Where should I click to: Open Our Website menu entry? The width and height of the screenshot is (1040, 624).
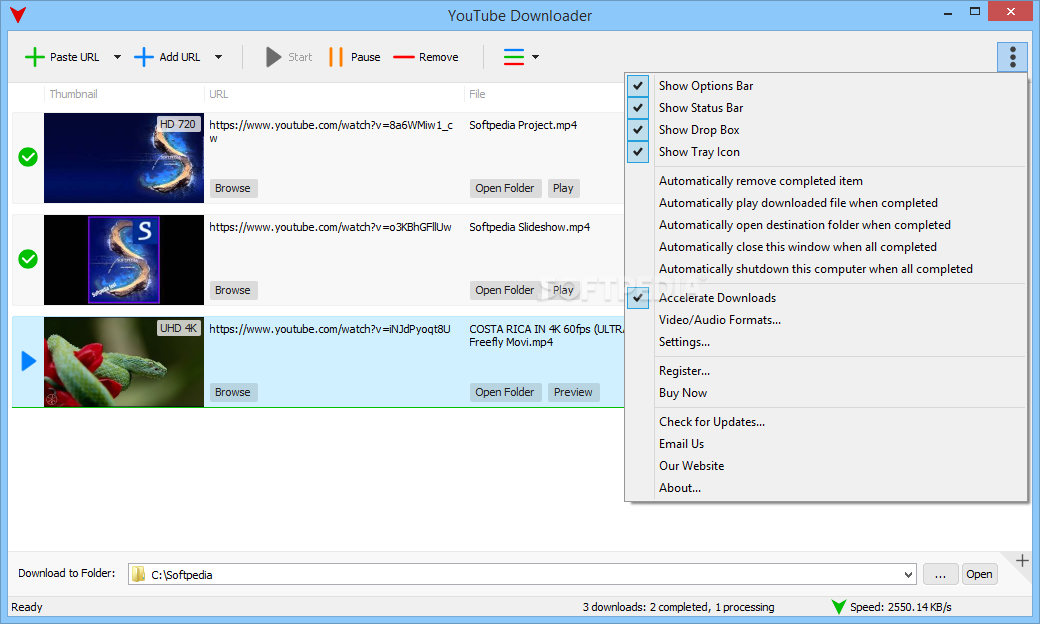click(x=826, y=466)
